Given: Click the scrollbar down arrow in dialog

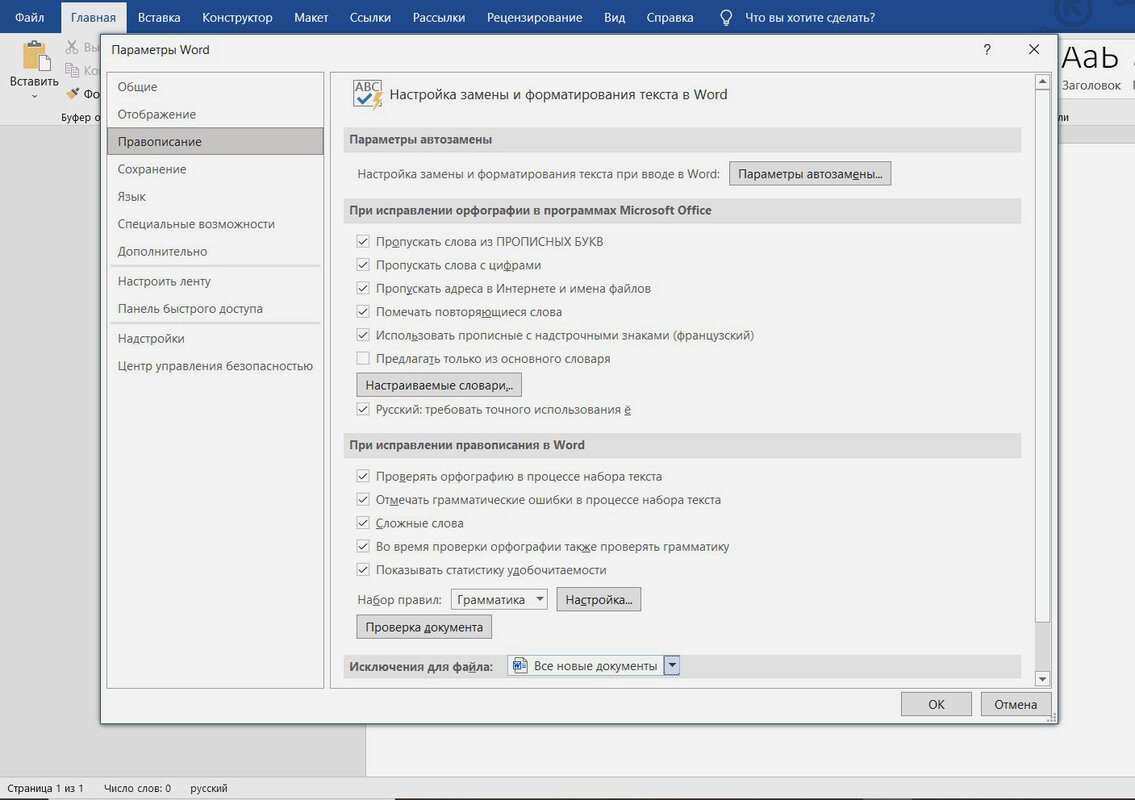Looking at the screenshot, I should (x=1043, y=679).
